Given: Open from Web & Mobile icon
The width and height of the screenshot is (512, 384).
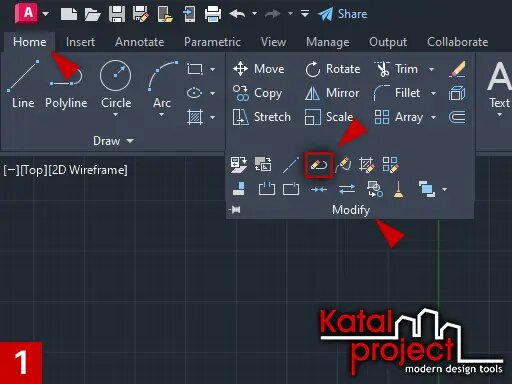Looking at the screenshot, I should click(x=165, y=14).
